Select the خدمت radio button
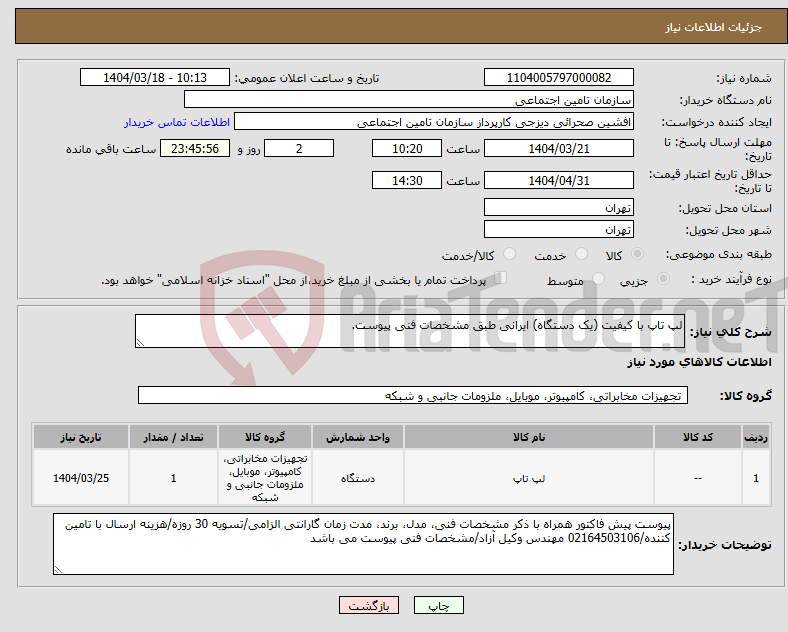The image size is (788, 632). pyautogui.click(x=581, y=254)
